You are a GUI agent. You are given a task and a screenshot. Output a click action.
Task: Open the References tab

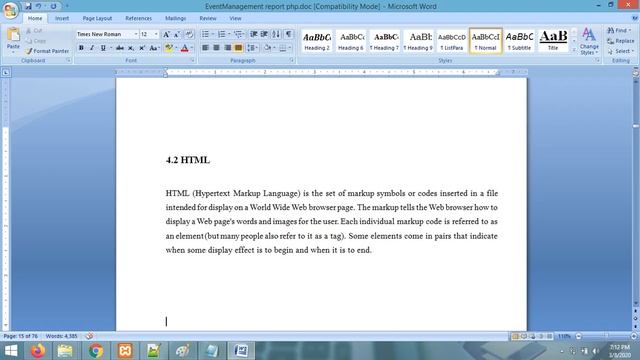click(138, 18)
